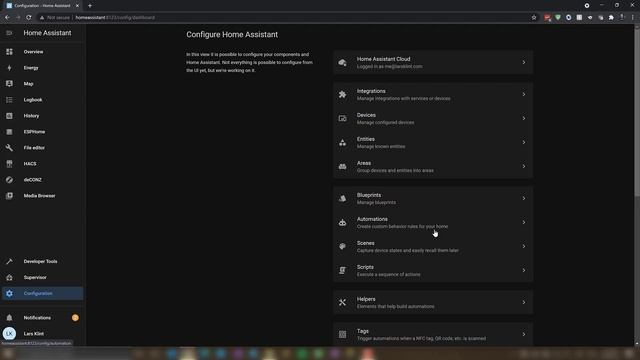
Task: Click the Devices icon
Action: pyautogui.click(x=342, y=118)
